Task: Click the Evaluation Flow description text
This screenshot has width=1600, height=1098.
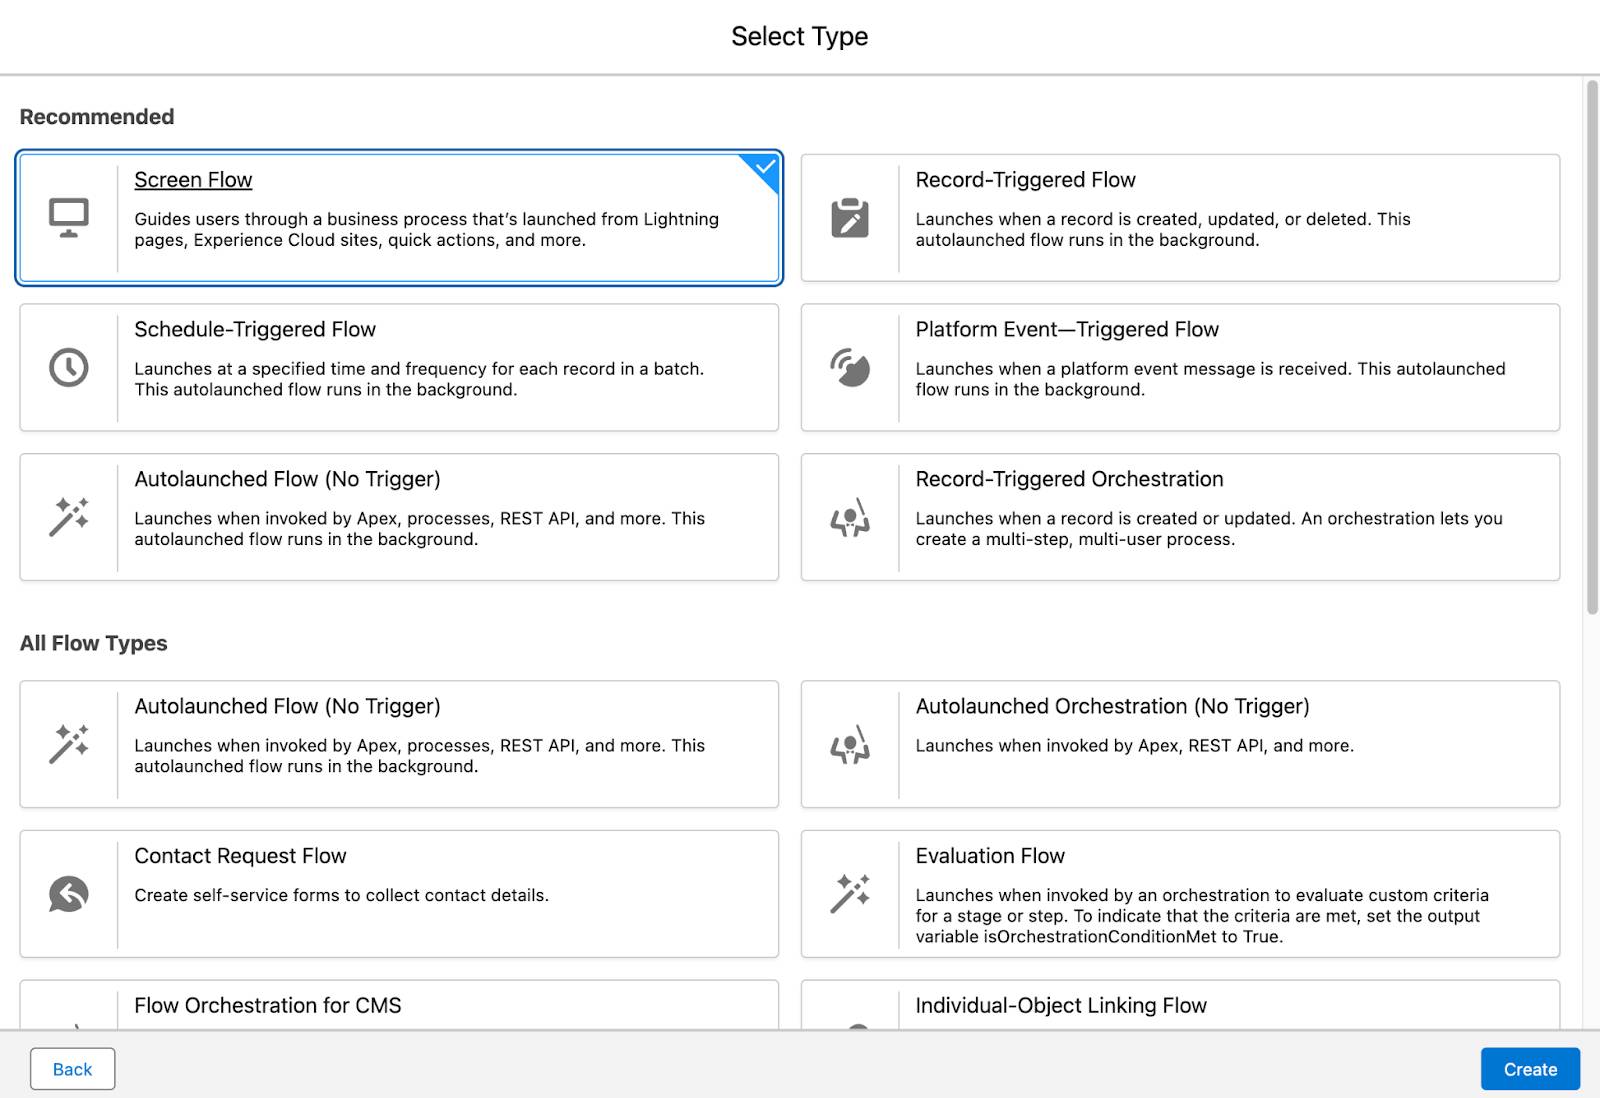Action: (x=1202, y=916)
